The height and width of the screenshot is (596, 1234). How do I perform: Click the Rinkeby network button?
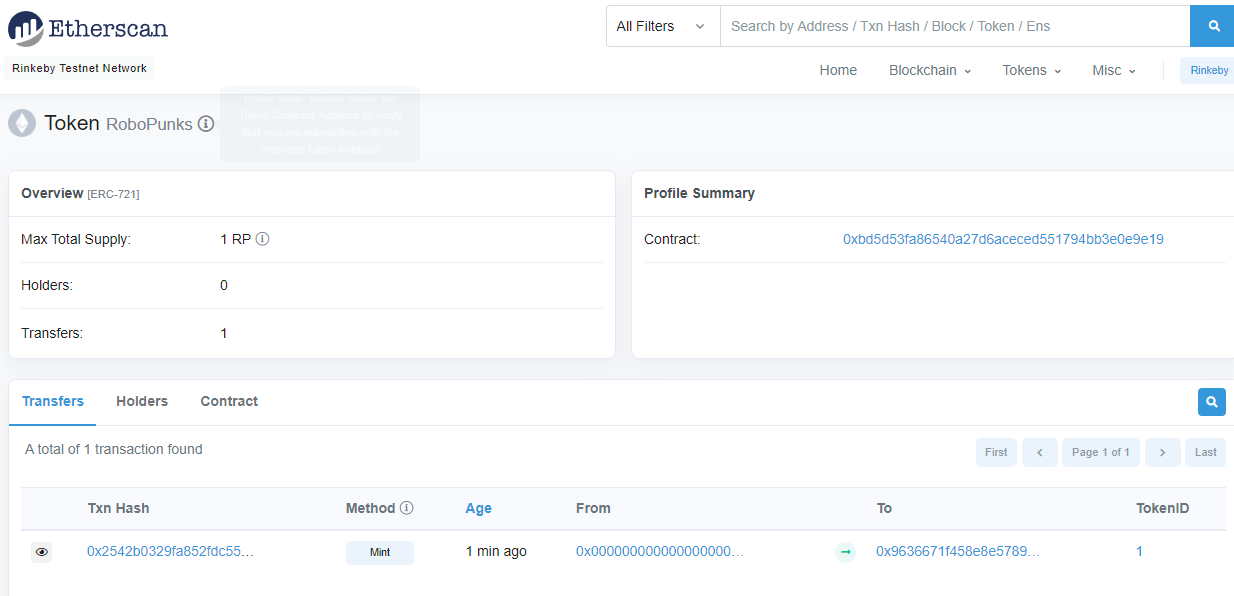pos(1207,70)
